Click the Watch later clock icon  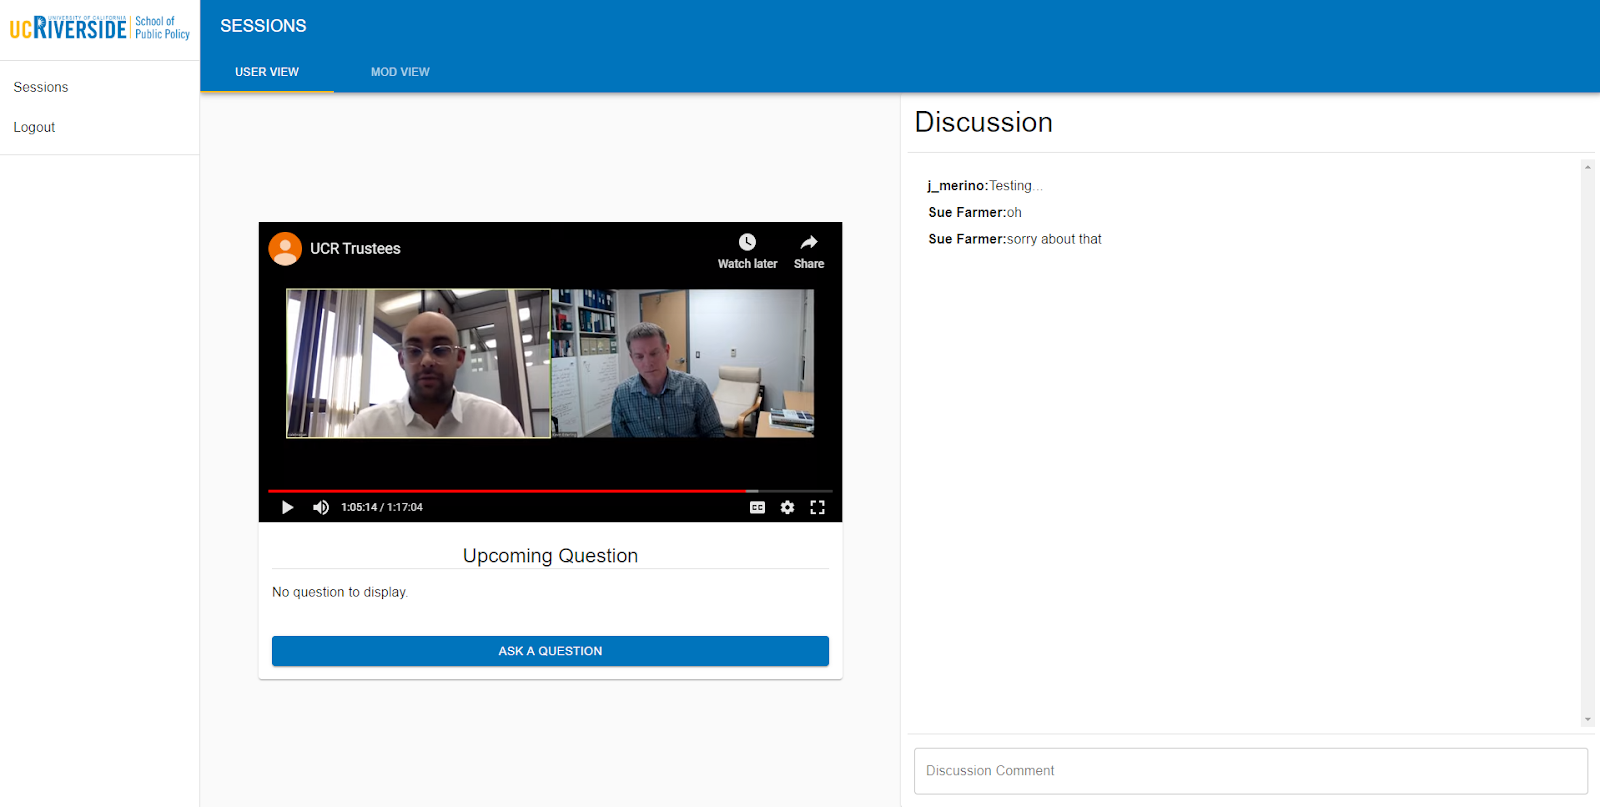[747, 243]
